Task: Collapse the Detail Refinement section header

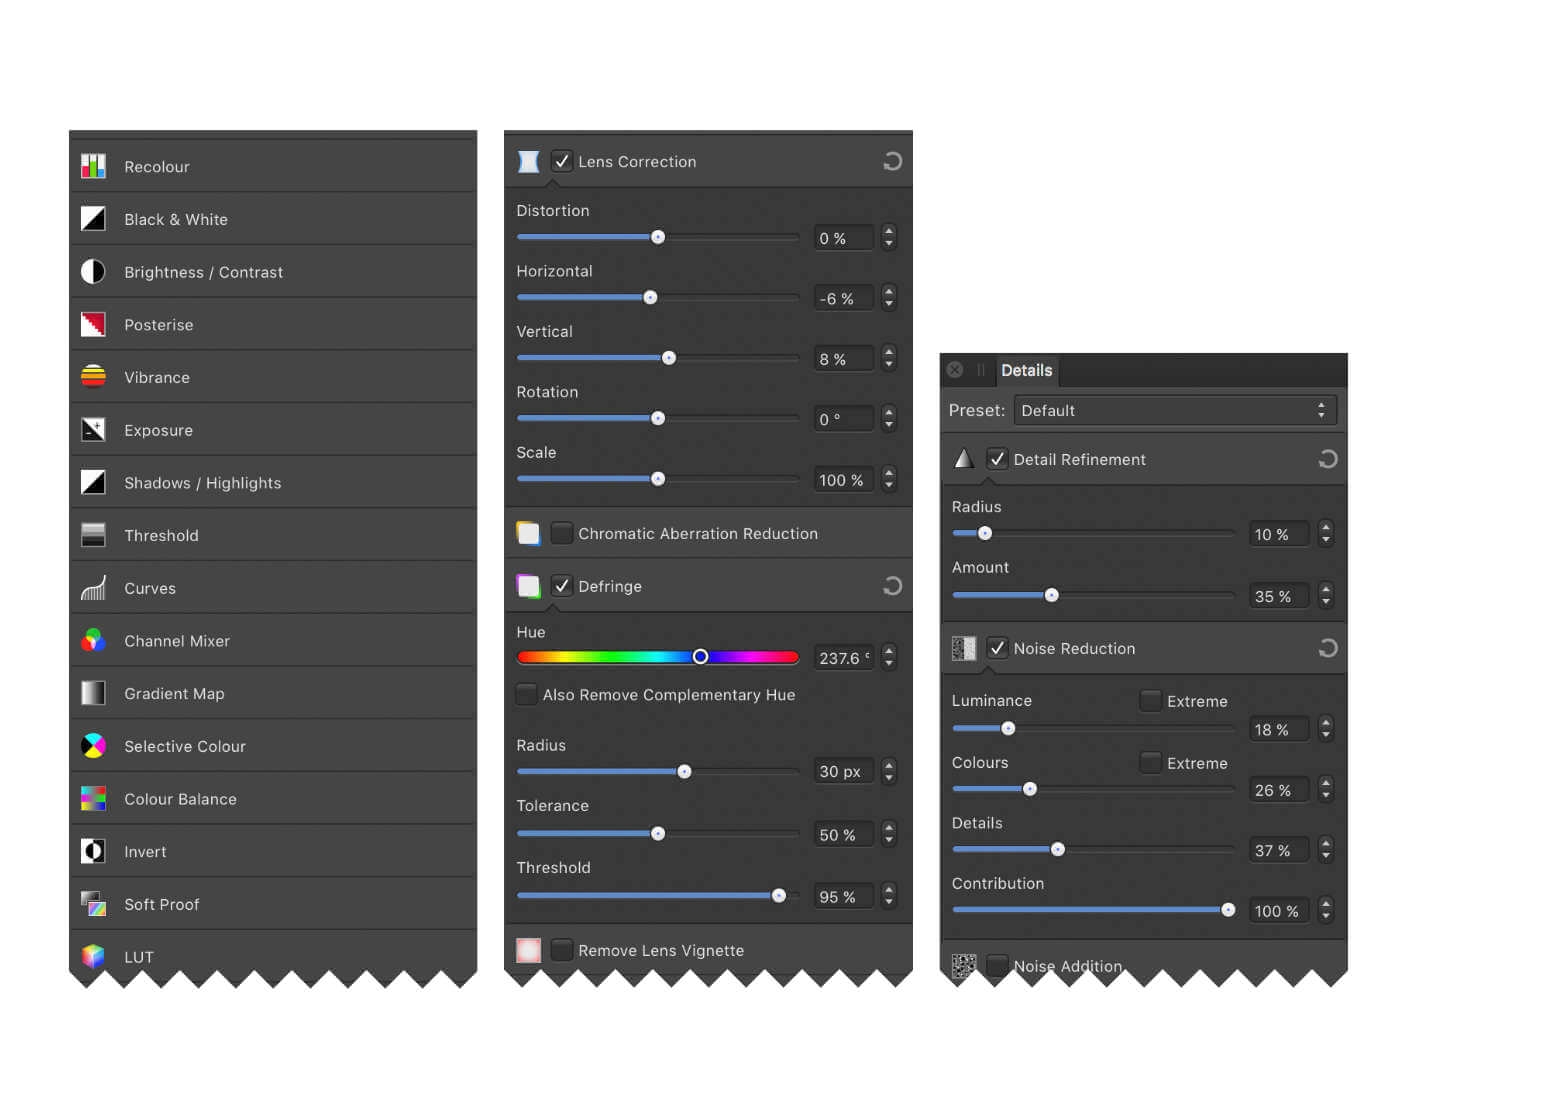Action: click(x=1079, y=459)
